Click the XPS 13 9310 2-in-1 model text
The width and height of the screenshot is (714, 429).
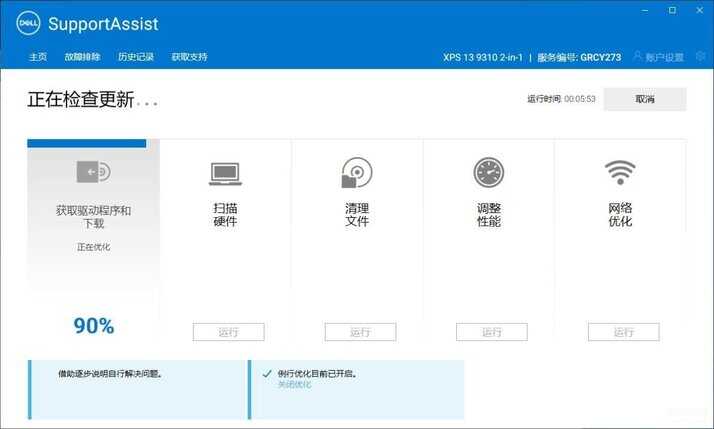pyautogui.click(x=483, y=57)
